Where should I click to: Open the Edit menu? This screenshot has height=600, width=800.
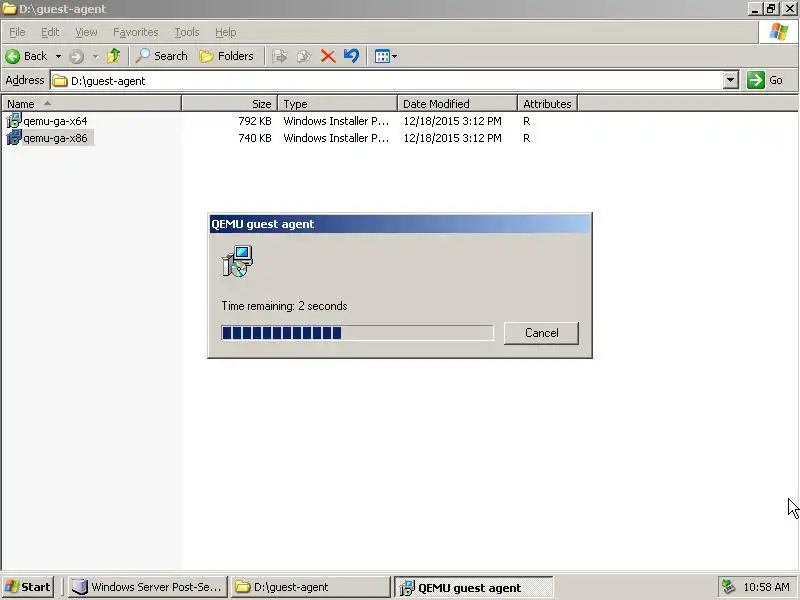pos(50,32)
